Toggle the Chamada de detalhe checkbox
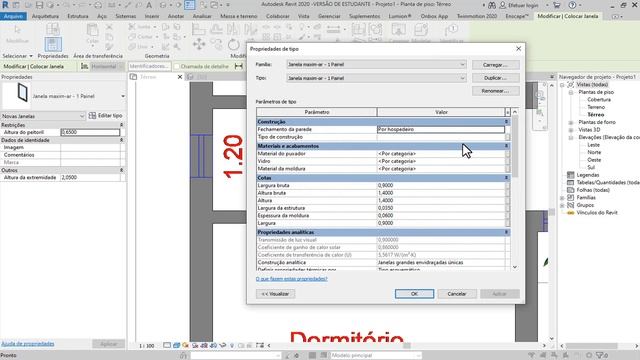This screenshot has width=640, height=360. click(177, 66)
